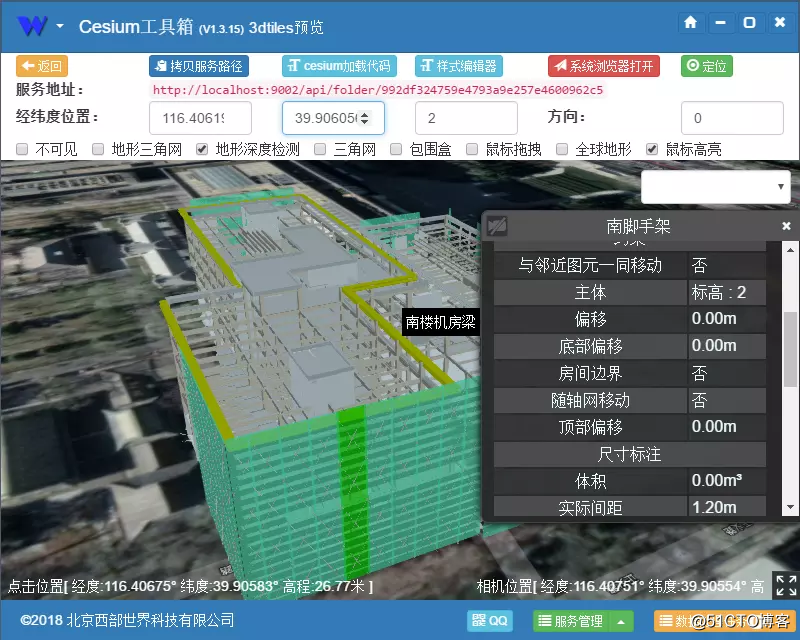Image resolution: width=800 pixels, height=640 pixels.
Task: Click 系统浏览器打开 button
Action: [x=604, y=66]
